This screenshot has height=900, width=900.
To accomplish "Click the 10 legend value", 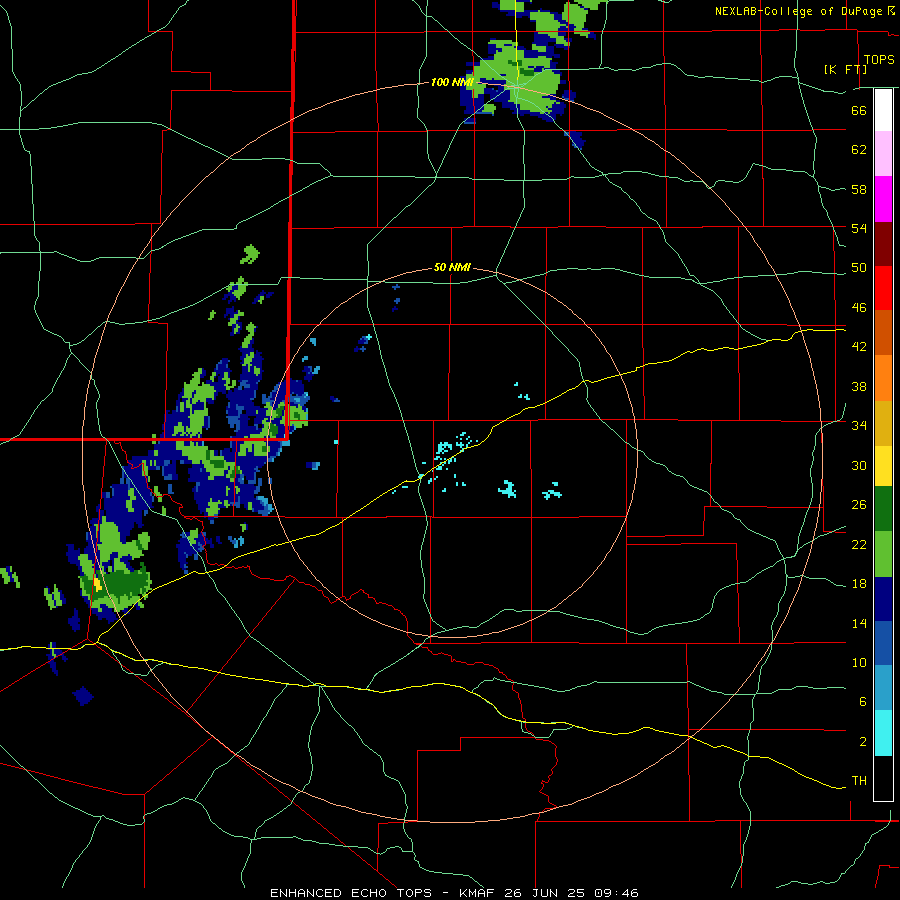I will coord(859,663).
